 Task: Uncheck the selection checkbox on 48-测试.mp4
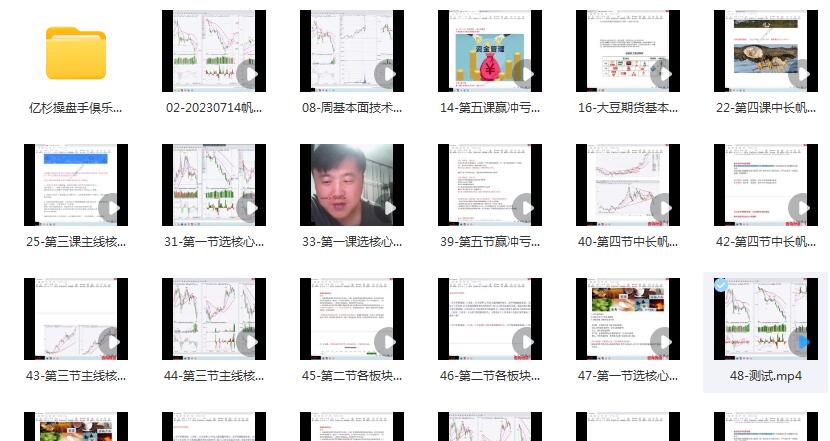(721, 285)
